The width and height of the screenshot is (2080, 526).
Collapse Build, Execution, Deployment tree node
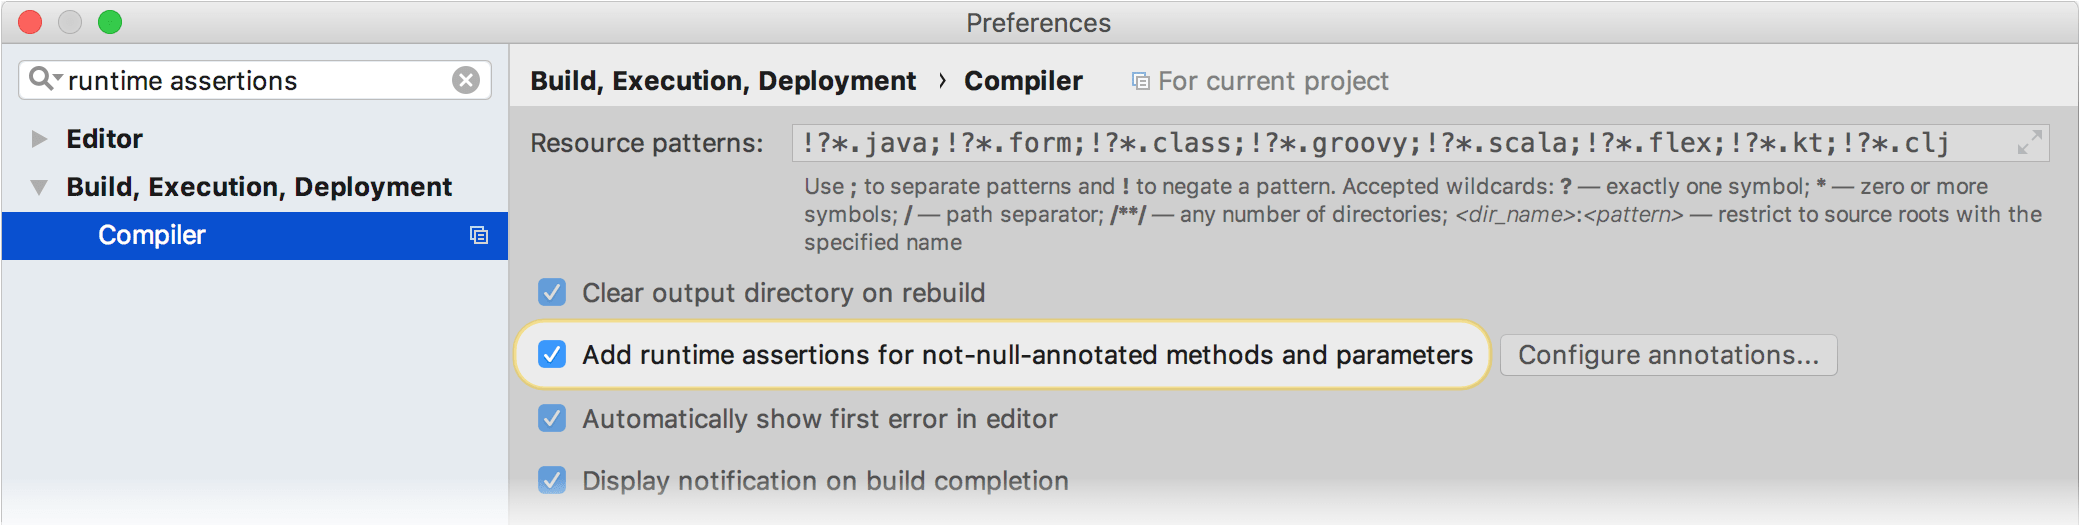tap(39, 187)
